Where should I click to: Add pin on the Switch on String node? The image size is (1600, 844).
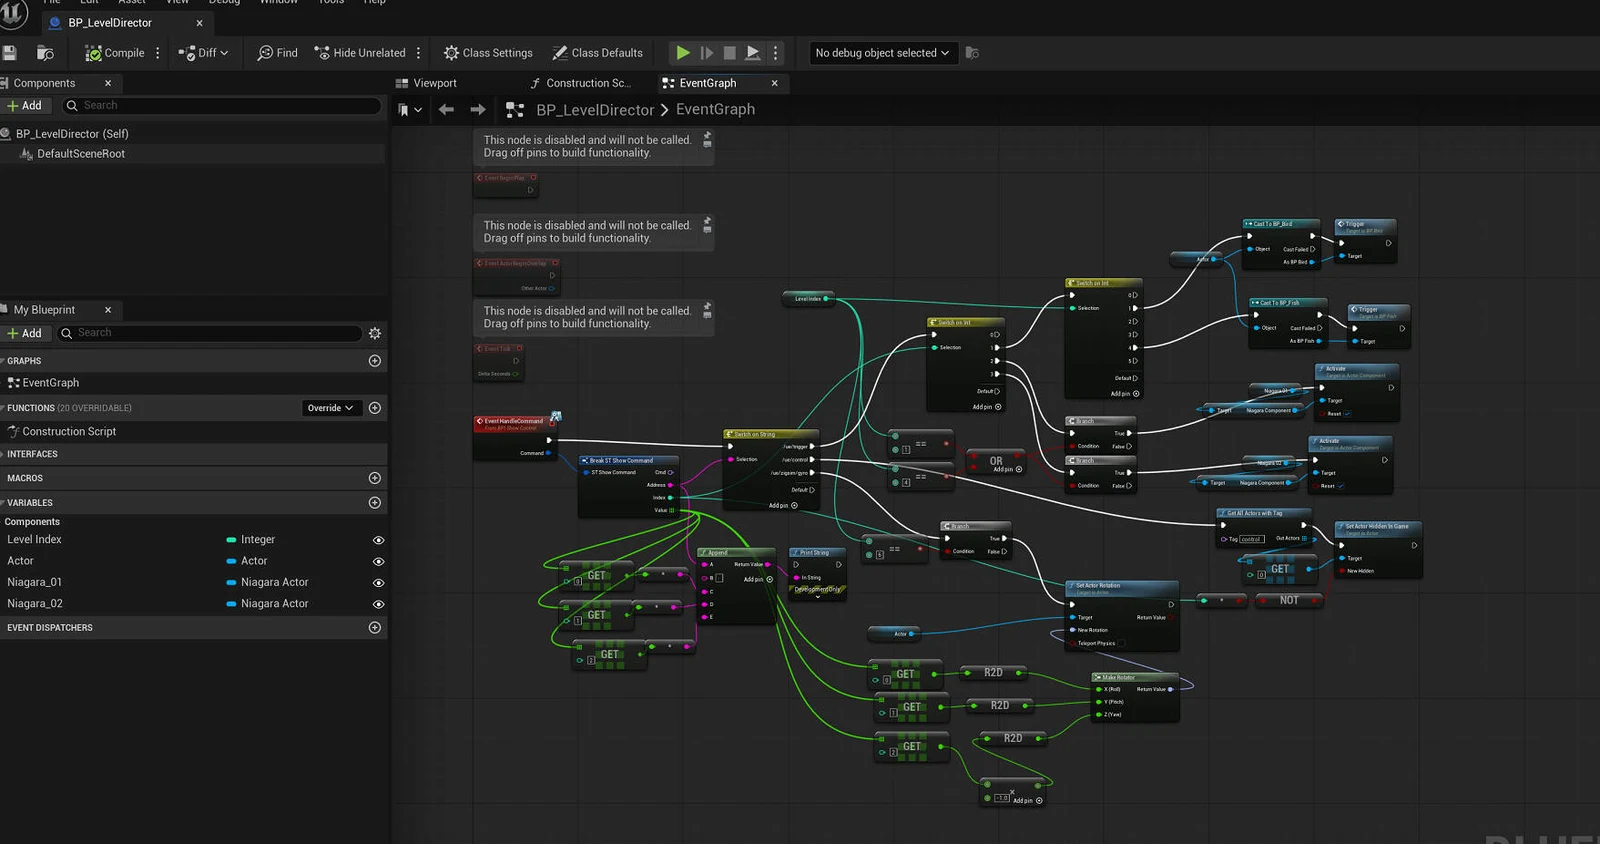tap(783, 506)
